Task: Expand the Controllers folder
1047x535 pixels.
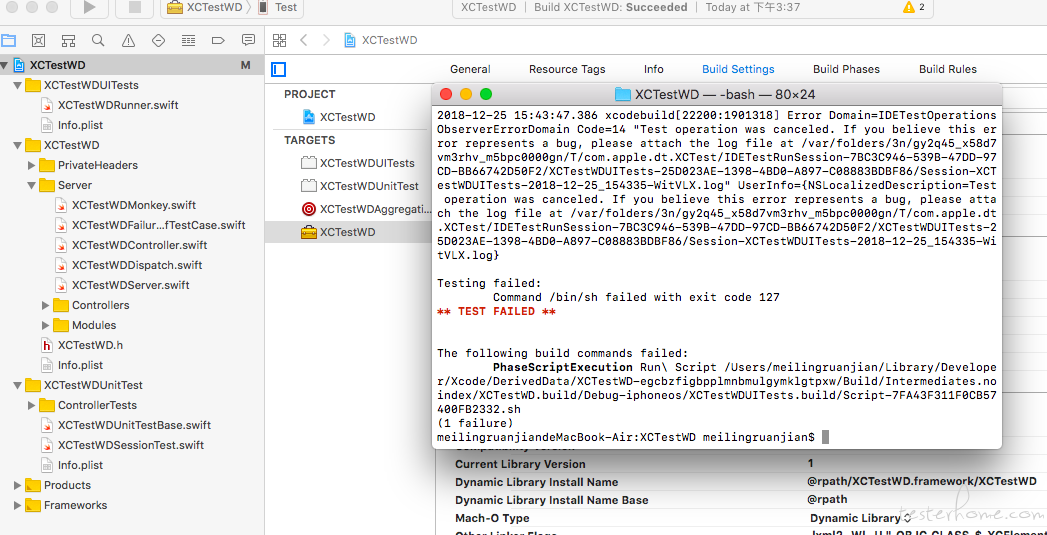Action: 45,305
